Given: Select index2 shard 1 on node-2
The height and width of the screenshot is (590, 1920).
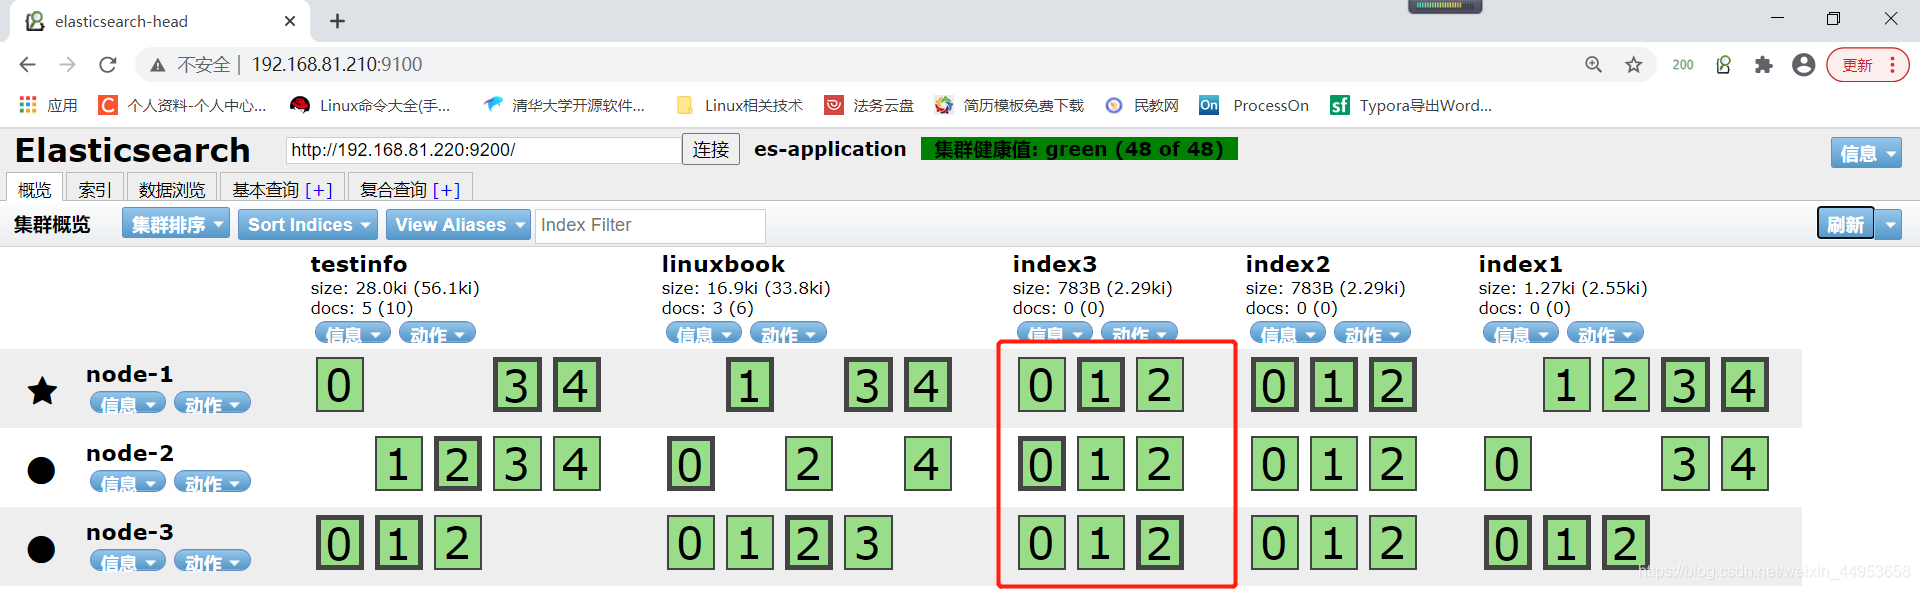Looking at the screenshot, I should click(1333, 464).
